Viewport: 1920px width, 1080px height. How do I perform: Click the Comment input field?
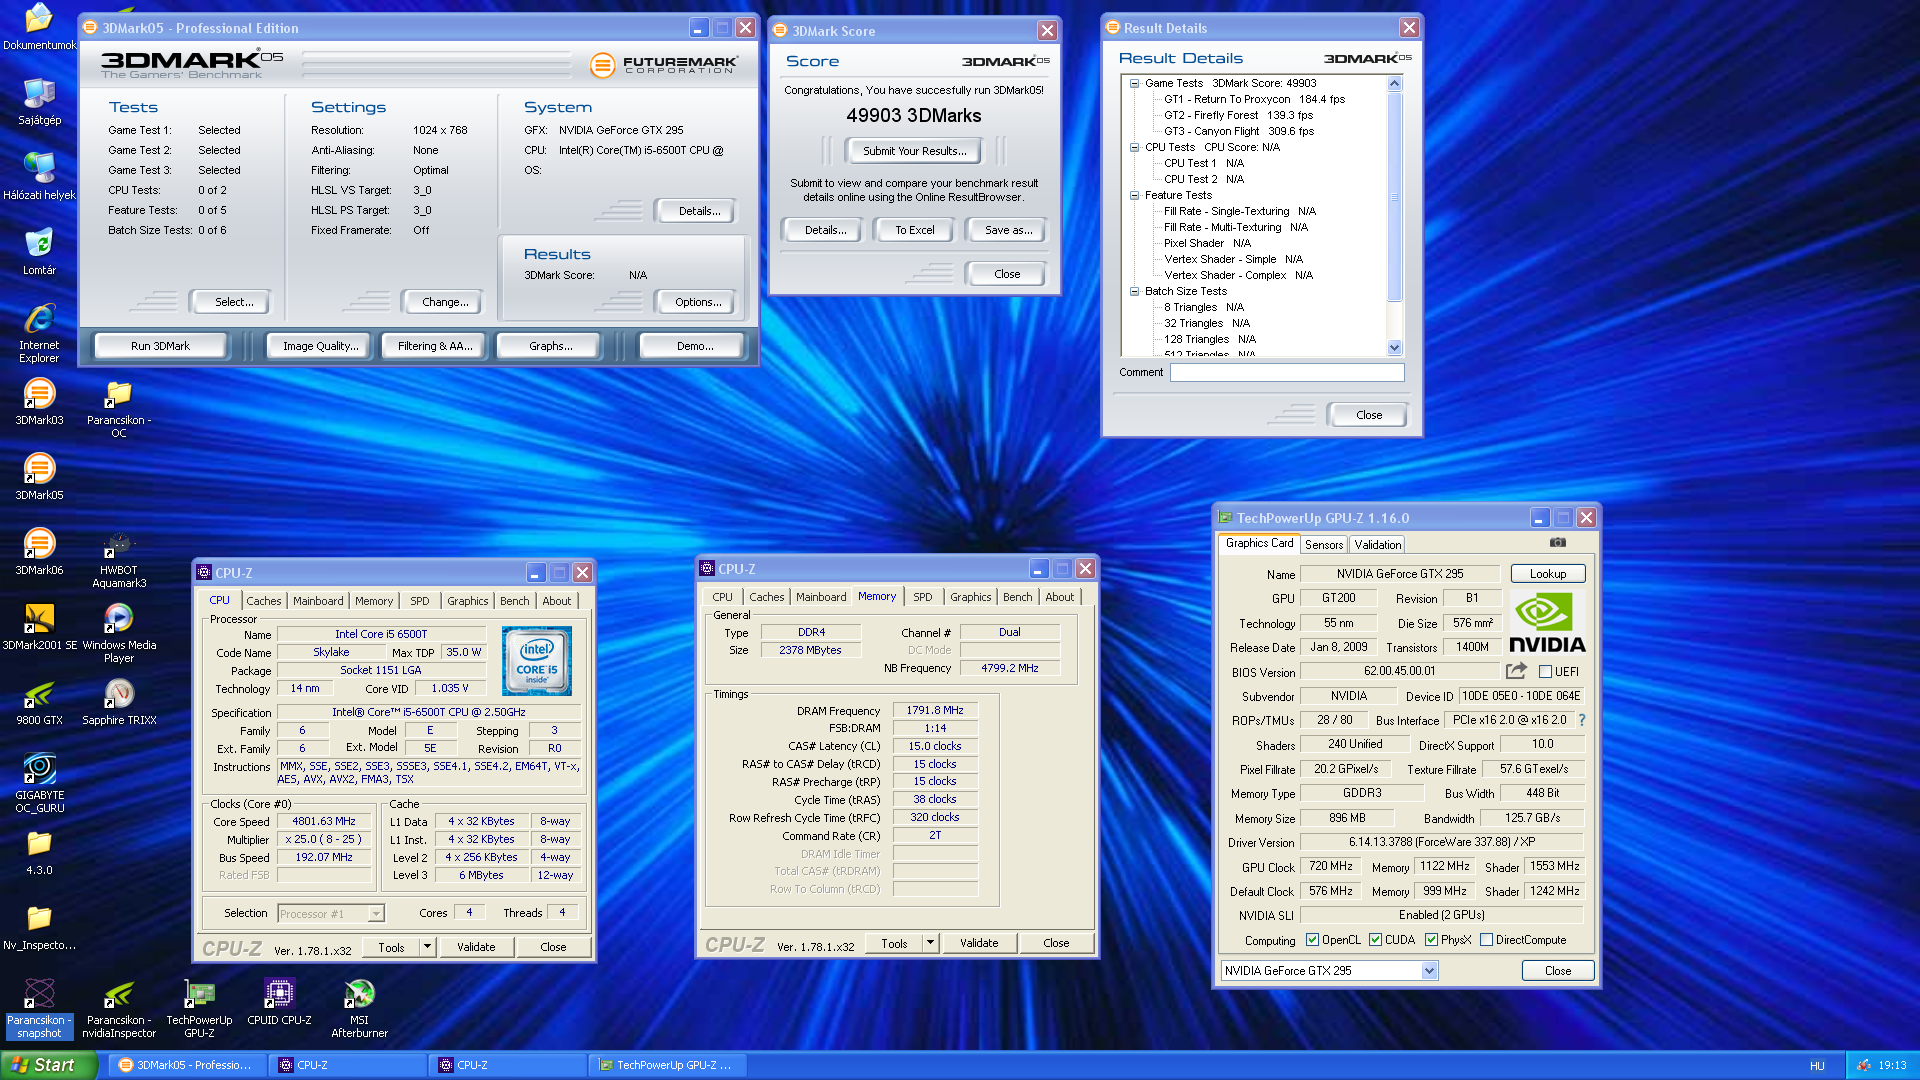(1287, 372)
